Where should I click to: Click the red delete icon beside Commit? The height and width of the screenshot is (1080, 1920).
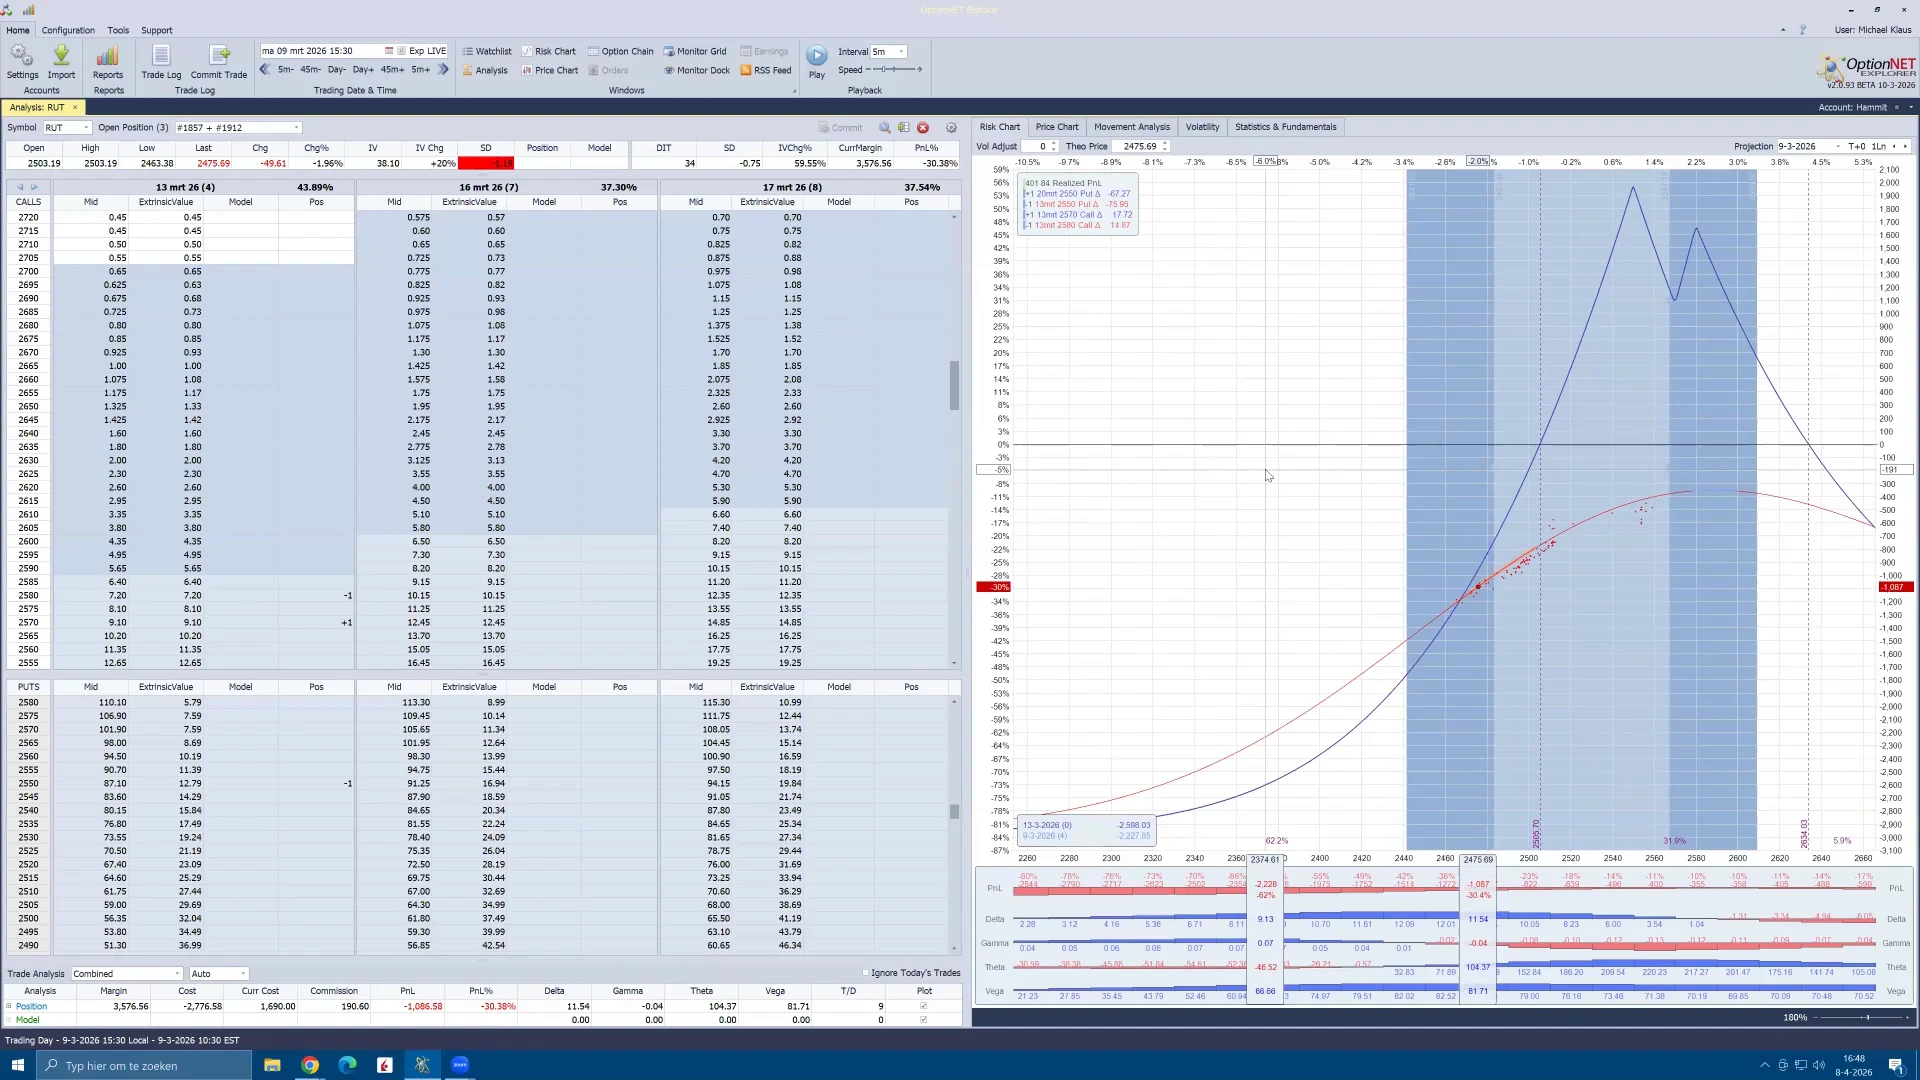tap(923, 128)
